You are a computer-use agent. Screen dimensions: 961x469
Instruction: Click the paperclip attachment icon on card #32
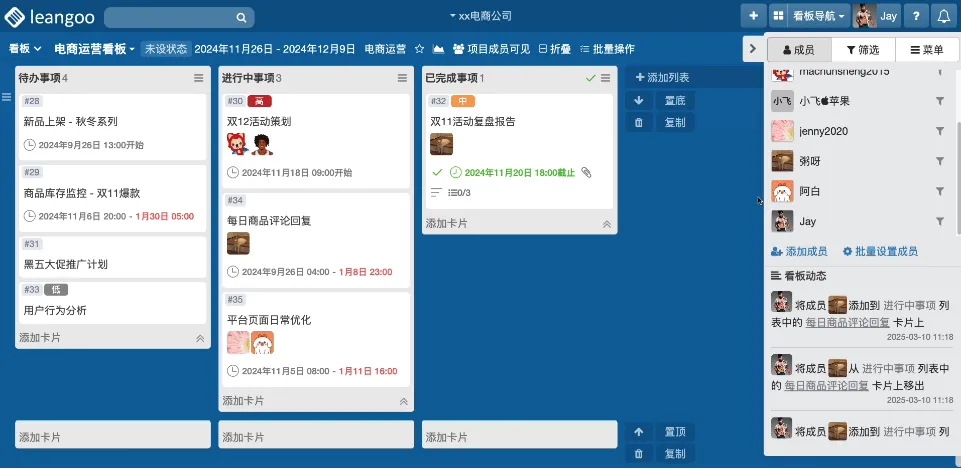coord(587,172)
